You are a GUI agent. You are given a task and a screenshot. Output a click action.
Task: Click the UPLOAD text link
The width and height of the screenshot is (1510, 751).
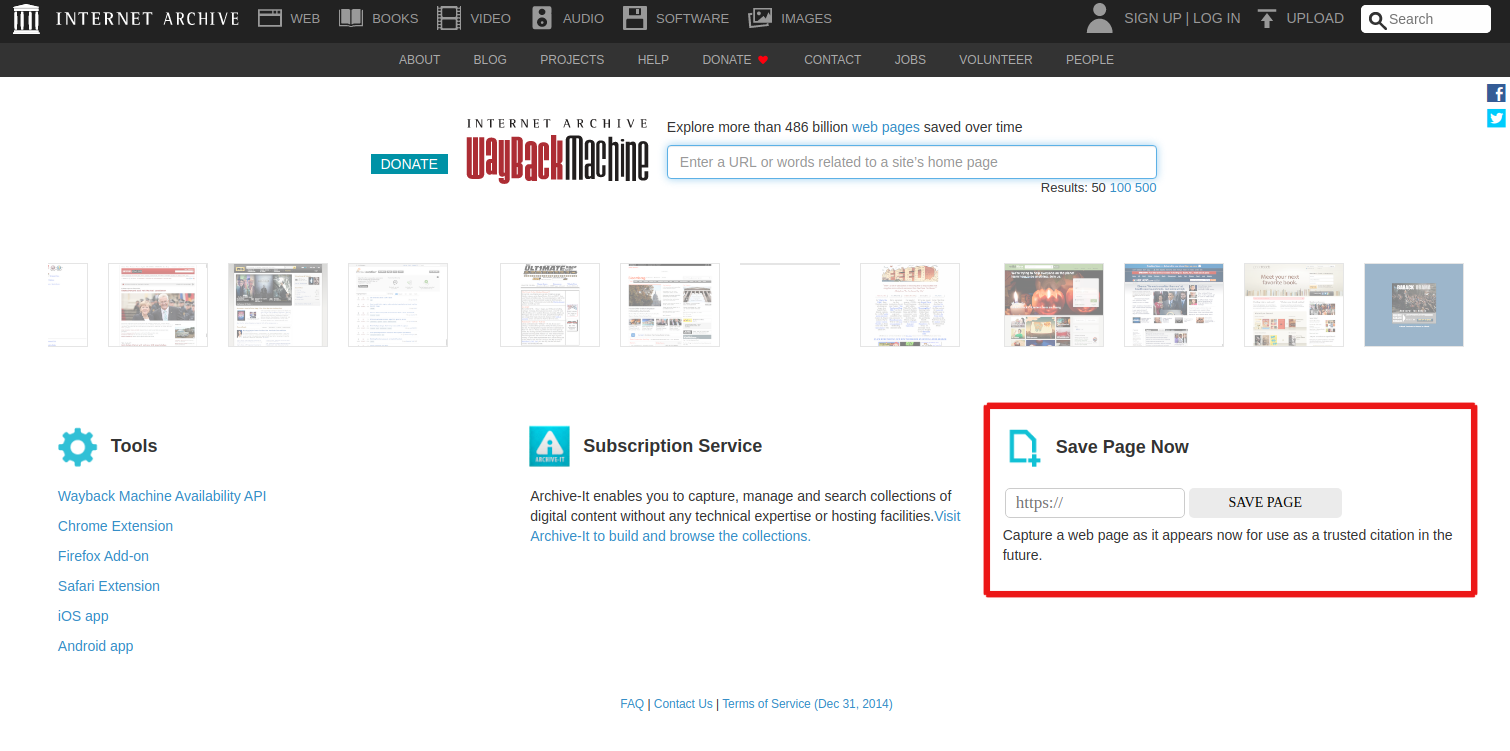pos(1315,18)
